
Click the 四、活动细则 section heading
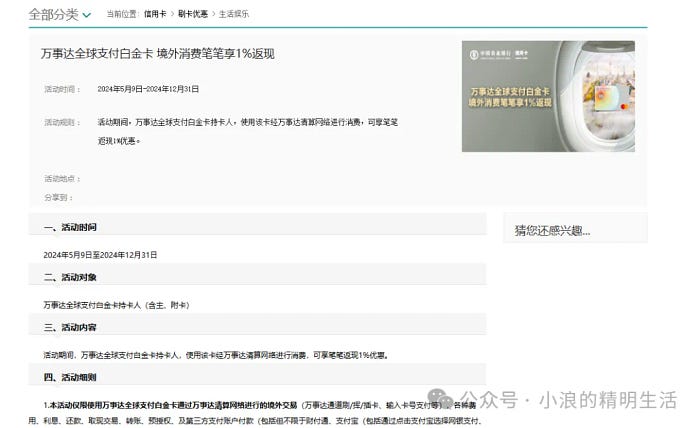[x=70, y=377]
